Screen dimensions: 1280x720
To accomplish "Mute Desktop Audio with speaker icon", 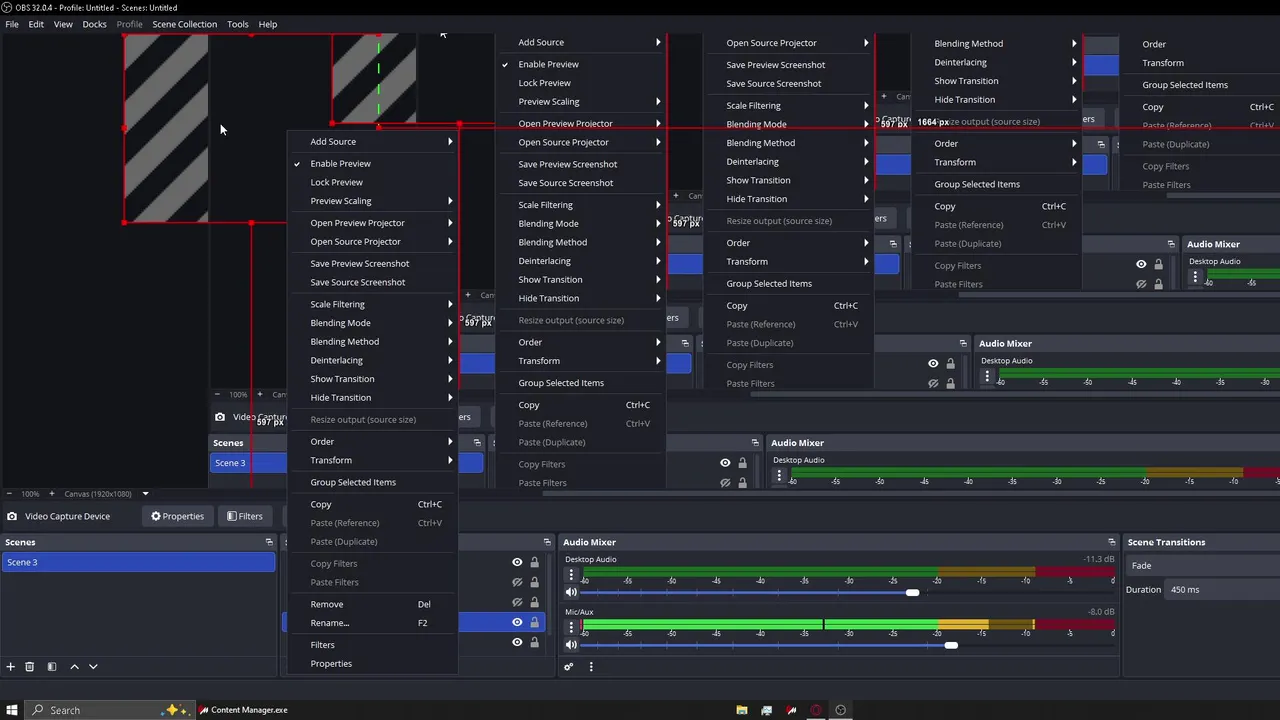I will click(x=571, y=593).
